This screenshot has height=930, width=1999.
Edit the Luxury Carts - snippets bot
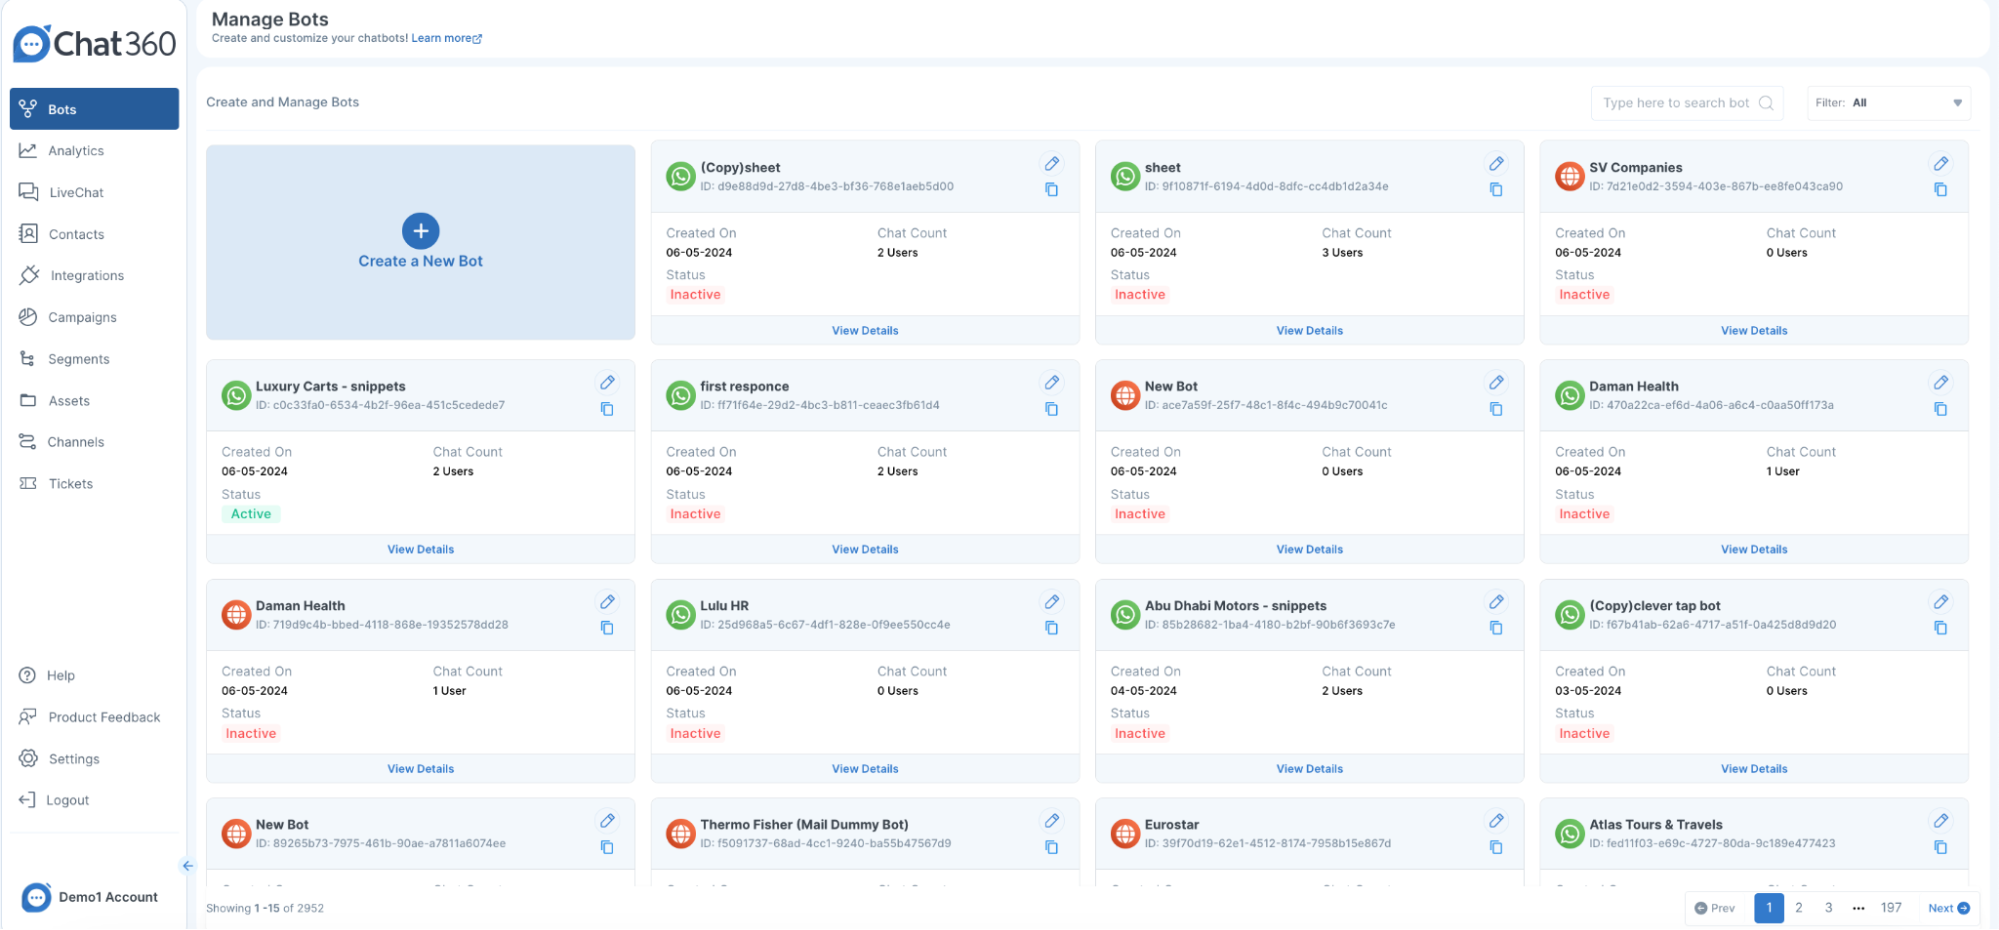[607, 383]
